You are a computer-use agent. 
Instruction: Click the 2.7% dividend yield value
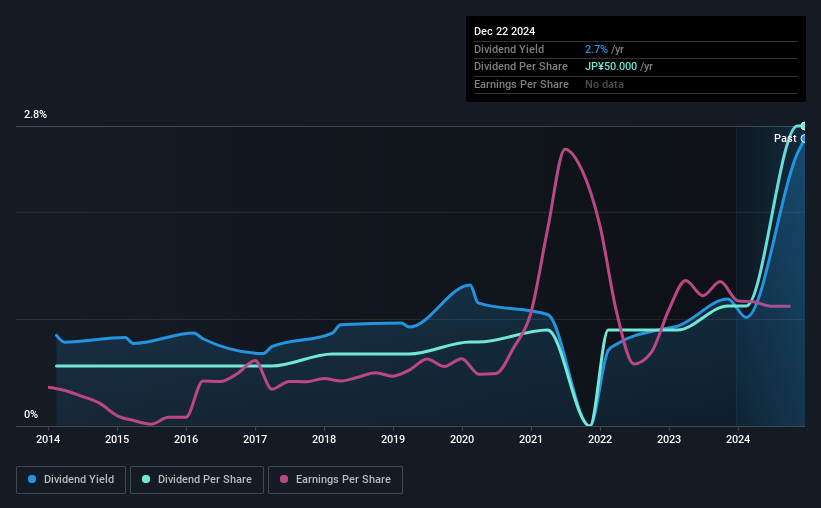pyautogui.click(x=596, y=49)
